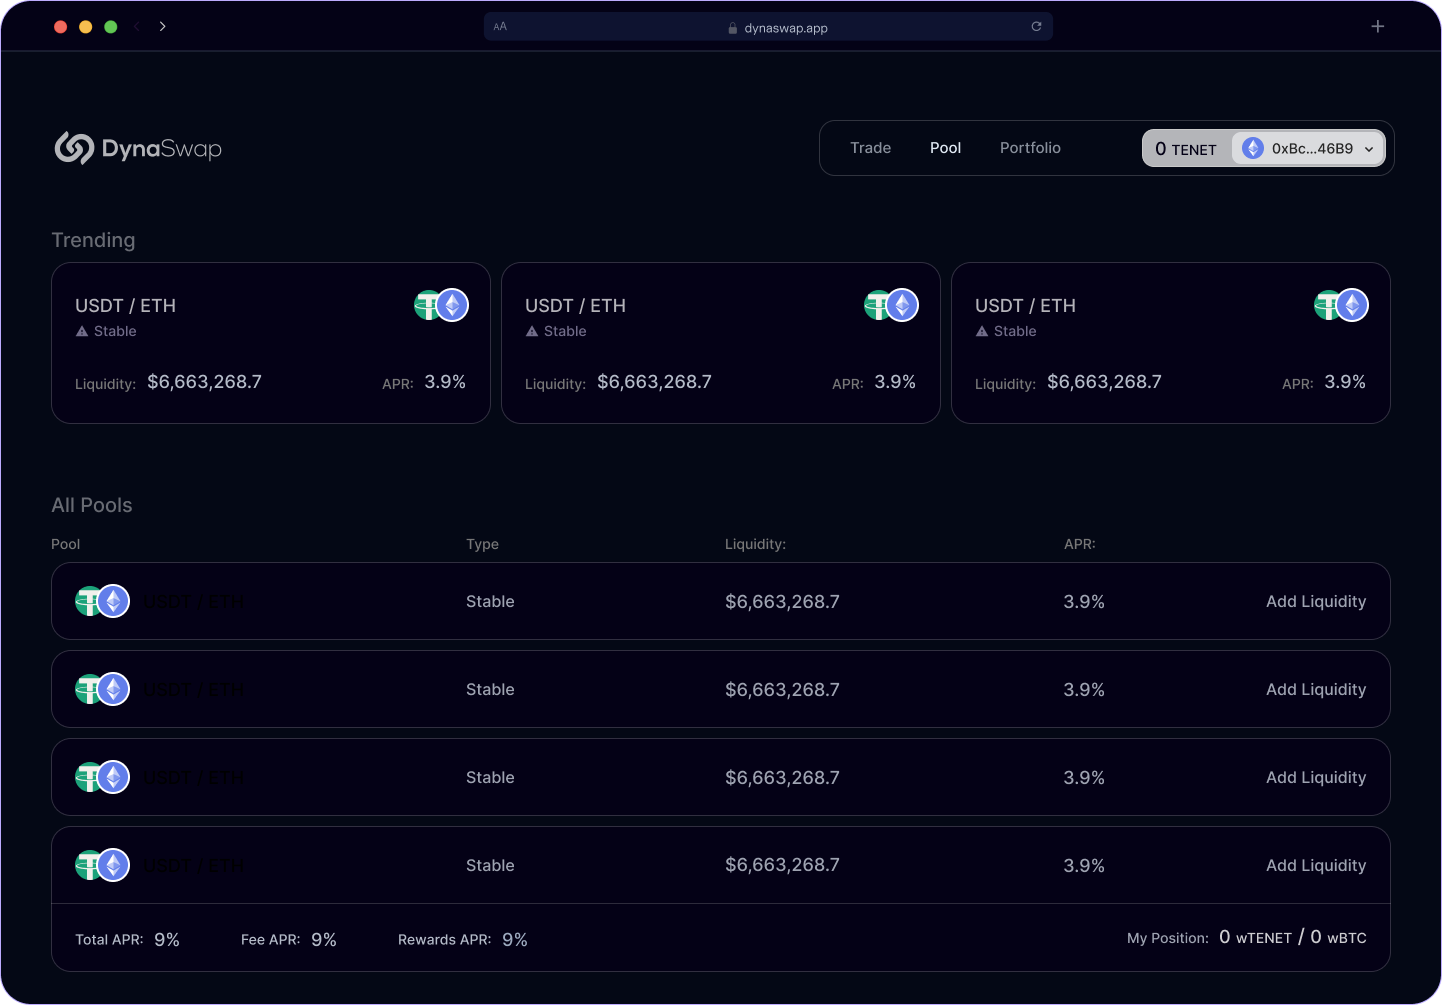
Task: Click the ETH token icon in second trending card
Action: pyautogui.click(x=903, y=305)
